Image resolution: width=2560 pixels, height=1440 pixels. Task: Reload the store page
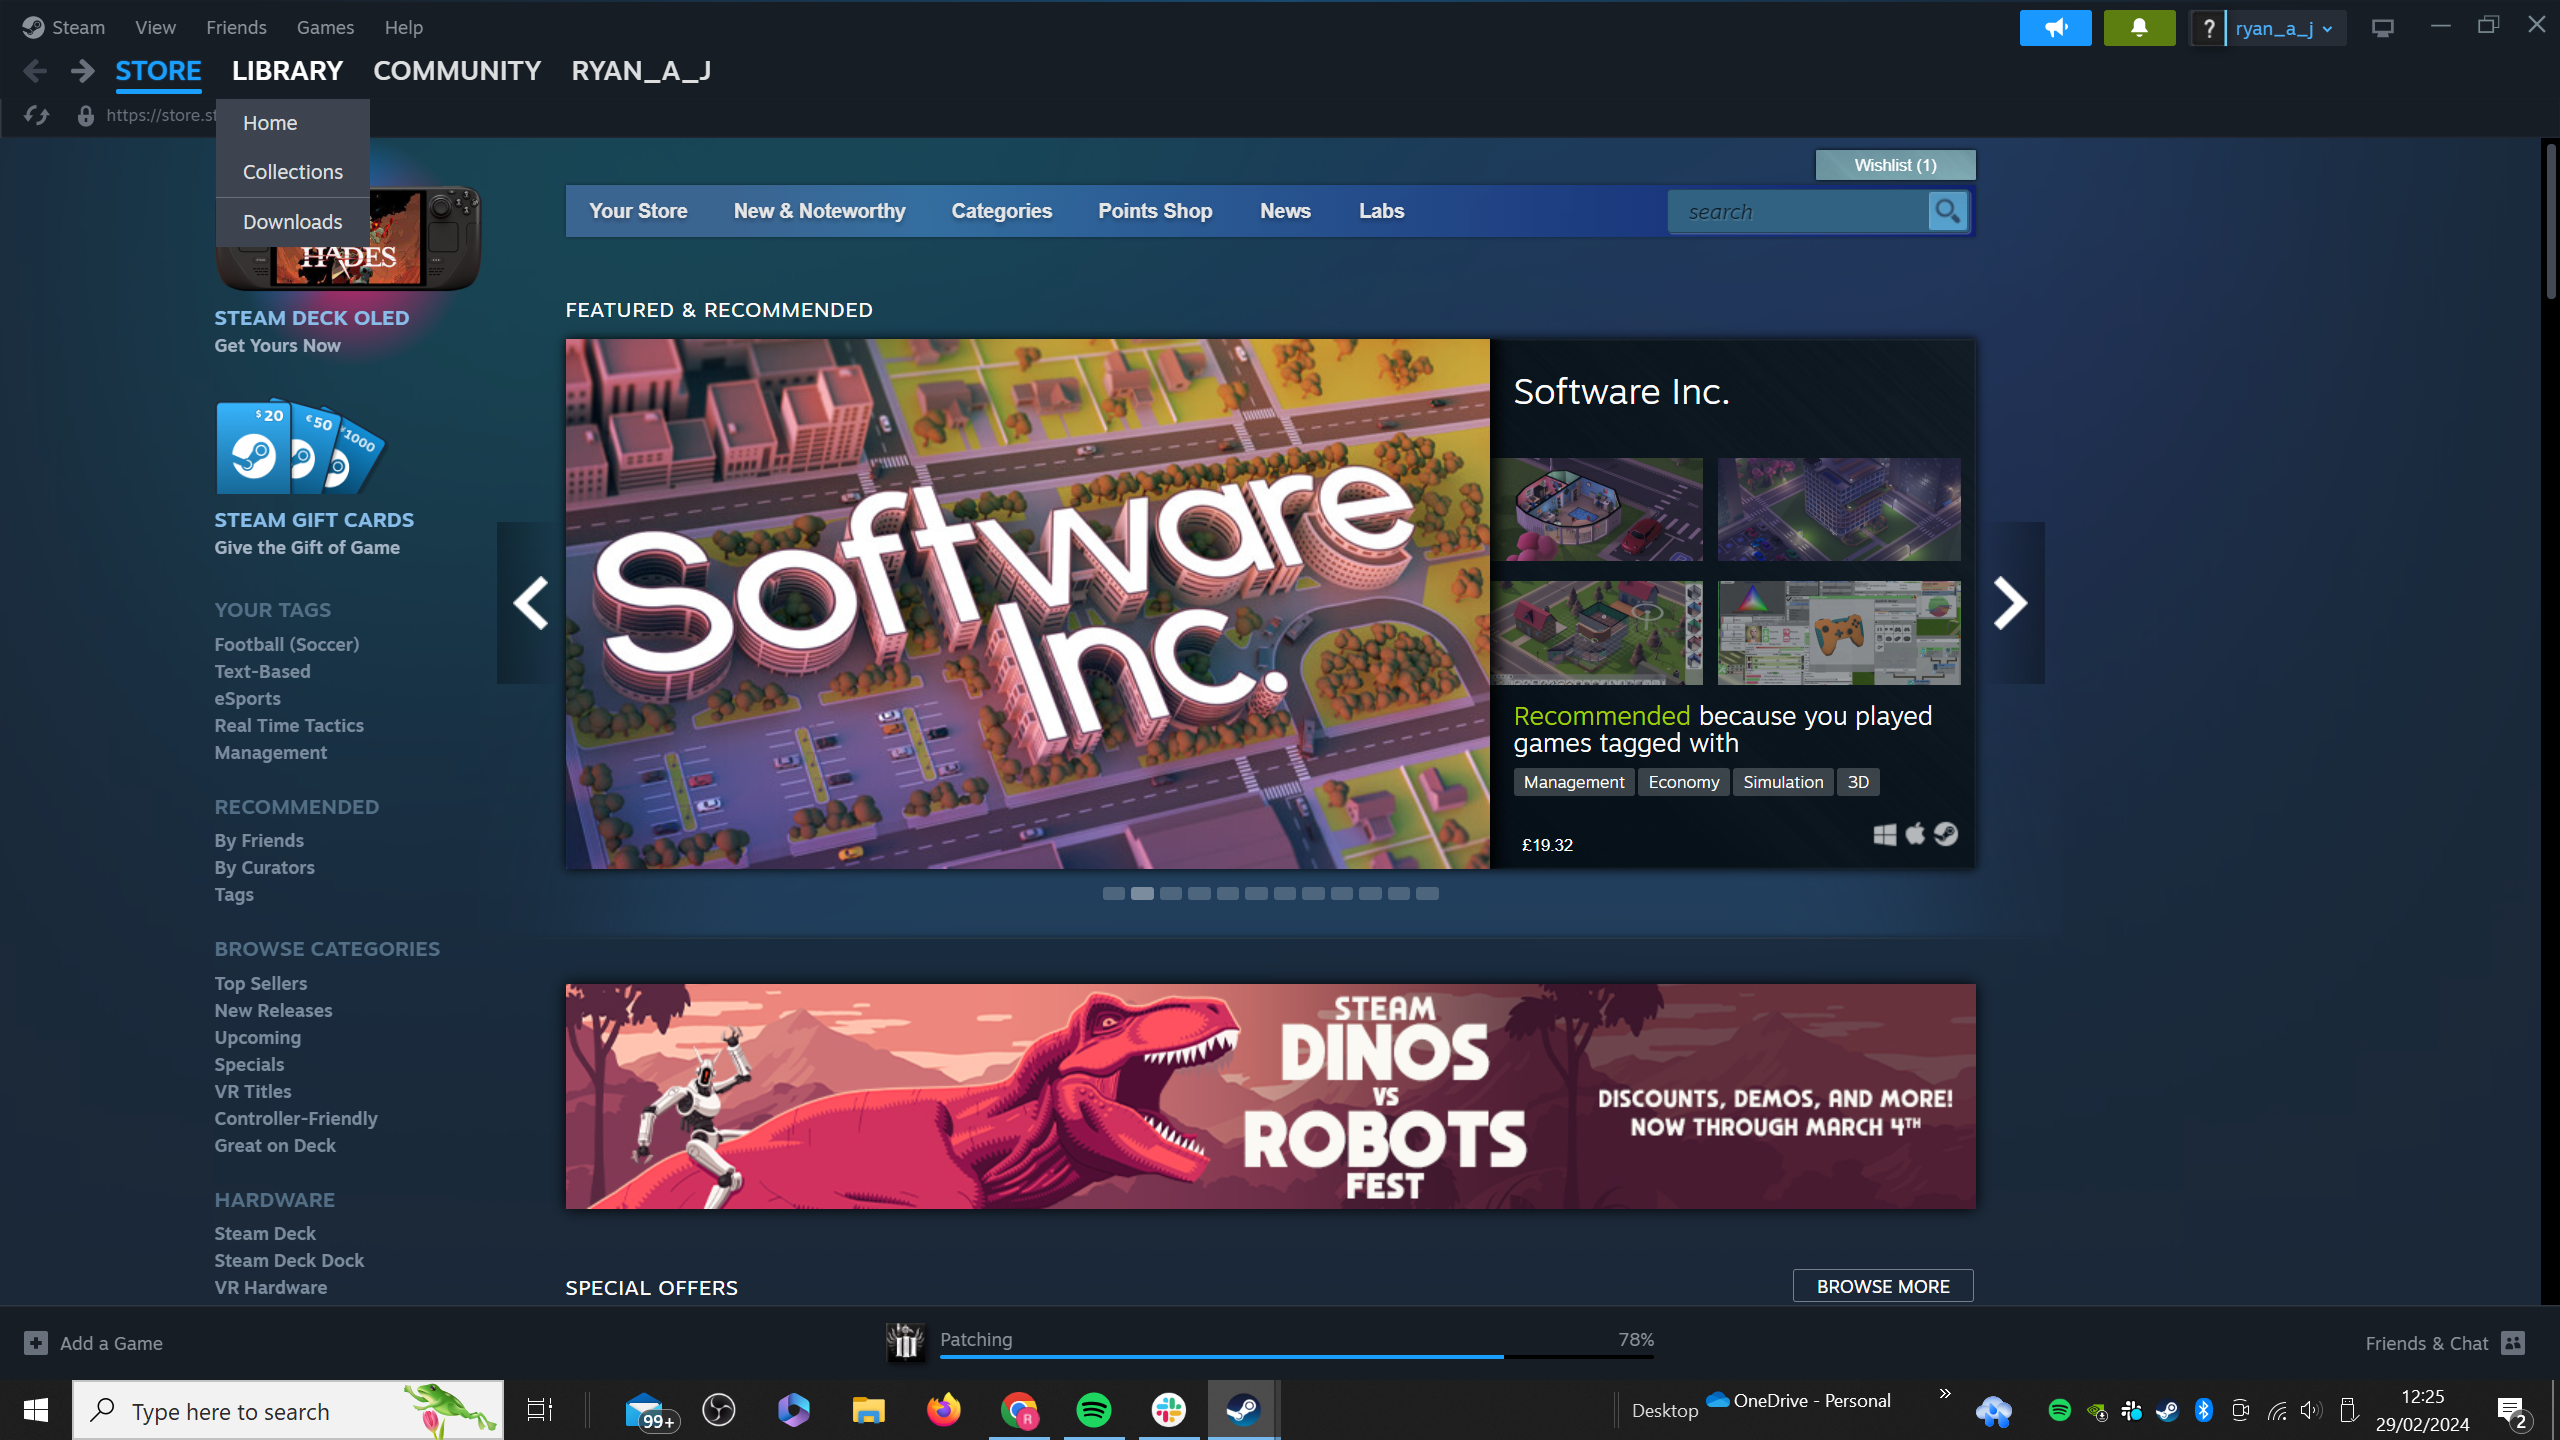point(37,116)
